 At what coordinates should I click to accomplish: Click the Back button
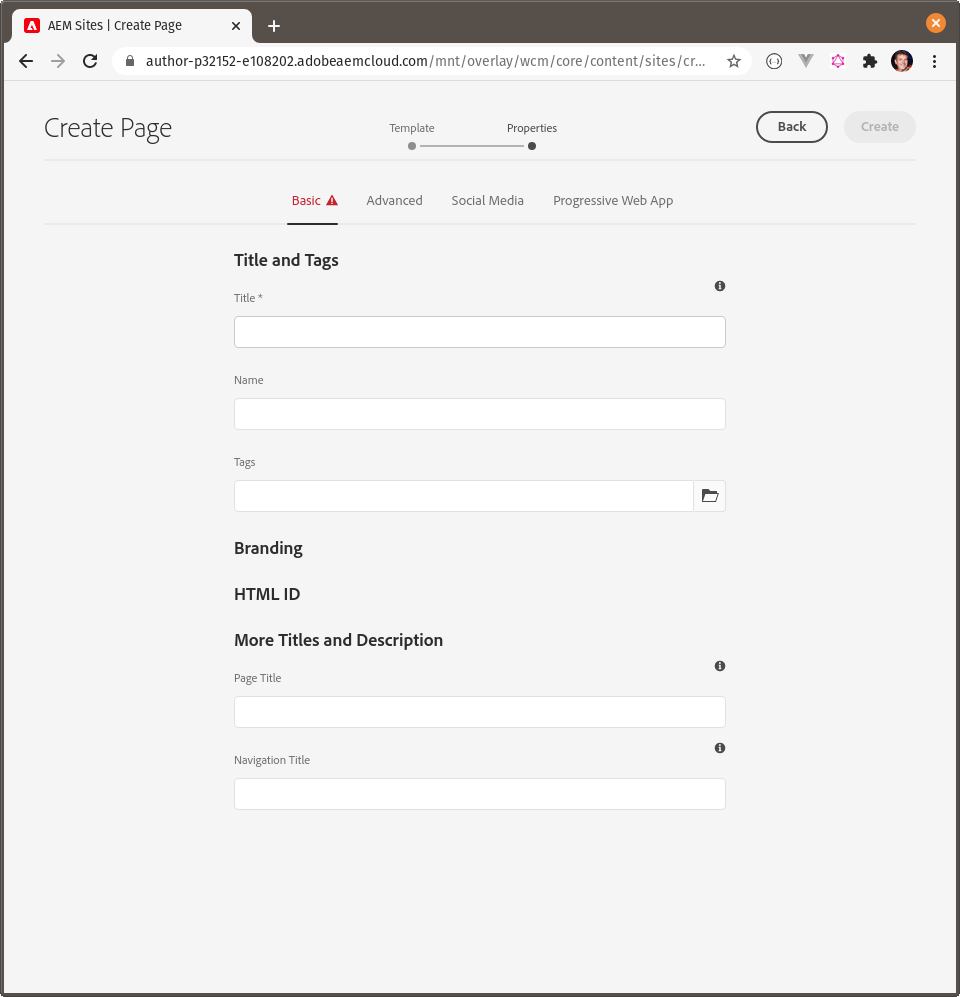pyautogui.click(x=792, y=127)
